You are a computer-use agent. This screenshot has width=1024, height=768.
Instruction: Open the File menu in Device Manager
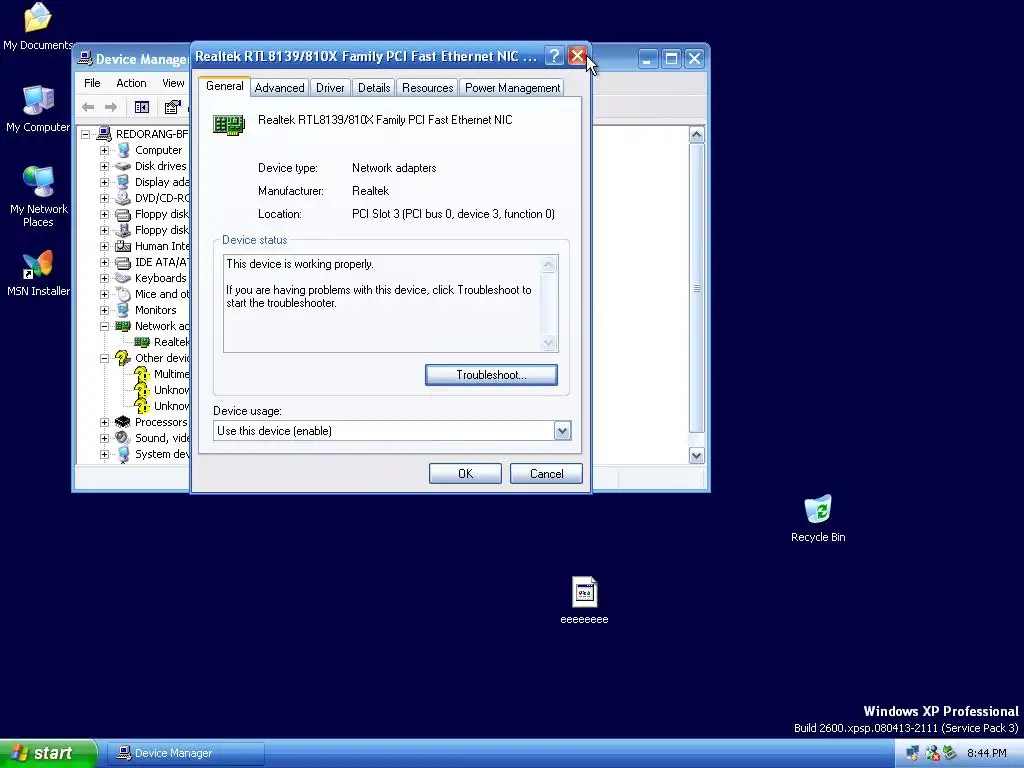pos(92,83)
